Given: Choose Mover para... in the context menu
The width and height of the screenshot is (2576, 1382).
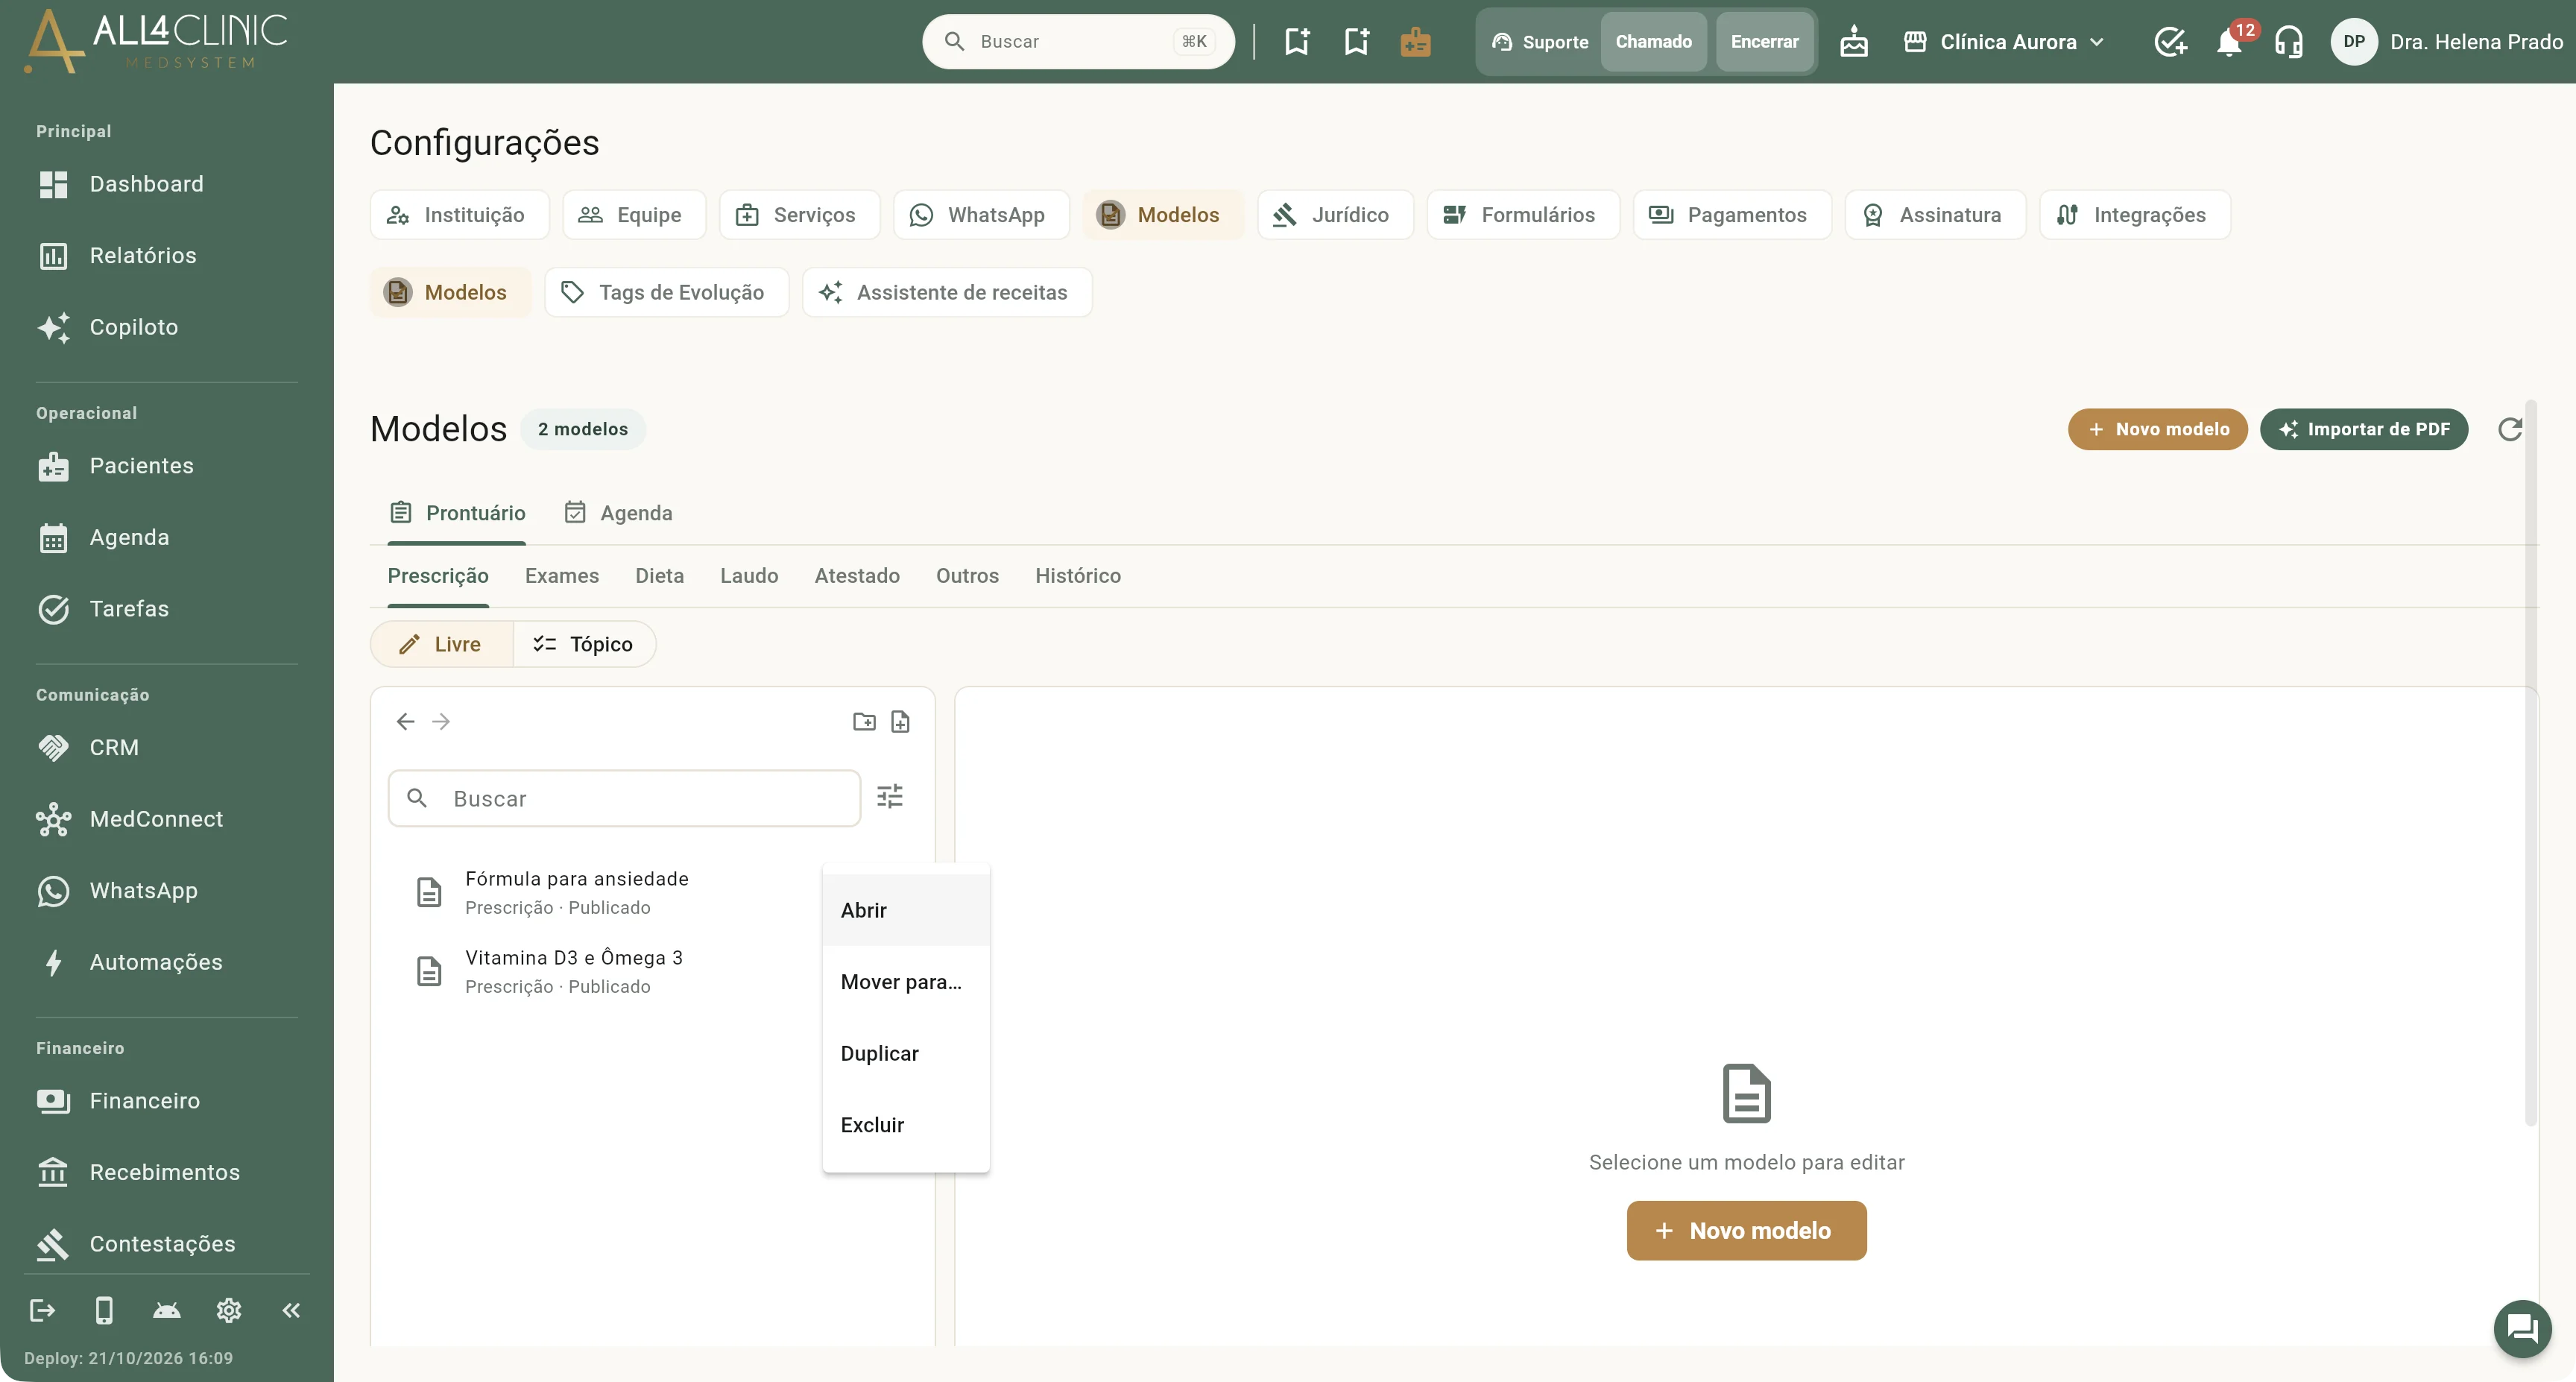Looking at the screenshot, I should coord(906,982).
